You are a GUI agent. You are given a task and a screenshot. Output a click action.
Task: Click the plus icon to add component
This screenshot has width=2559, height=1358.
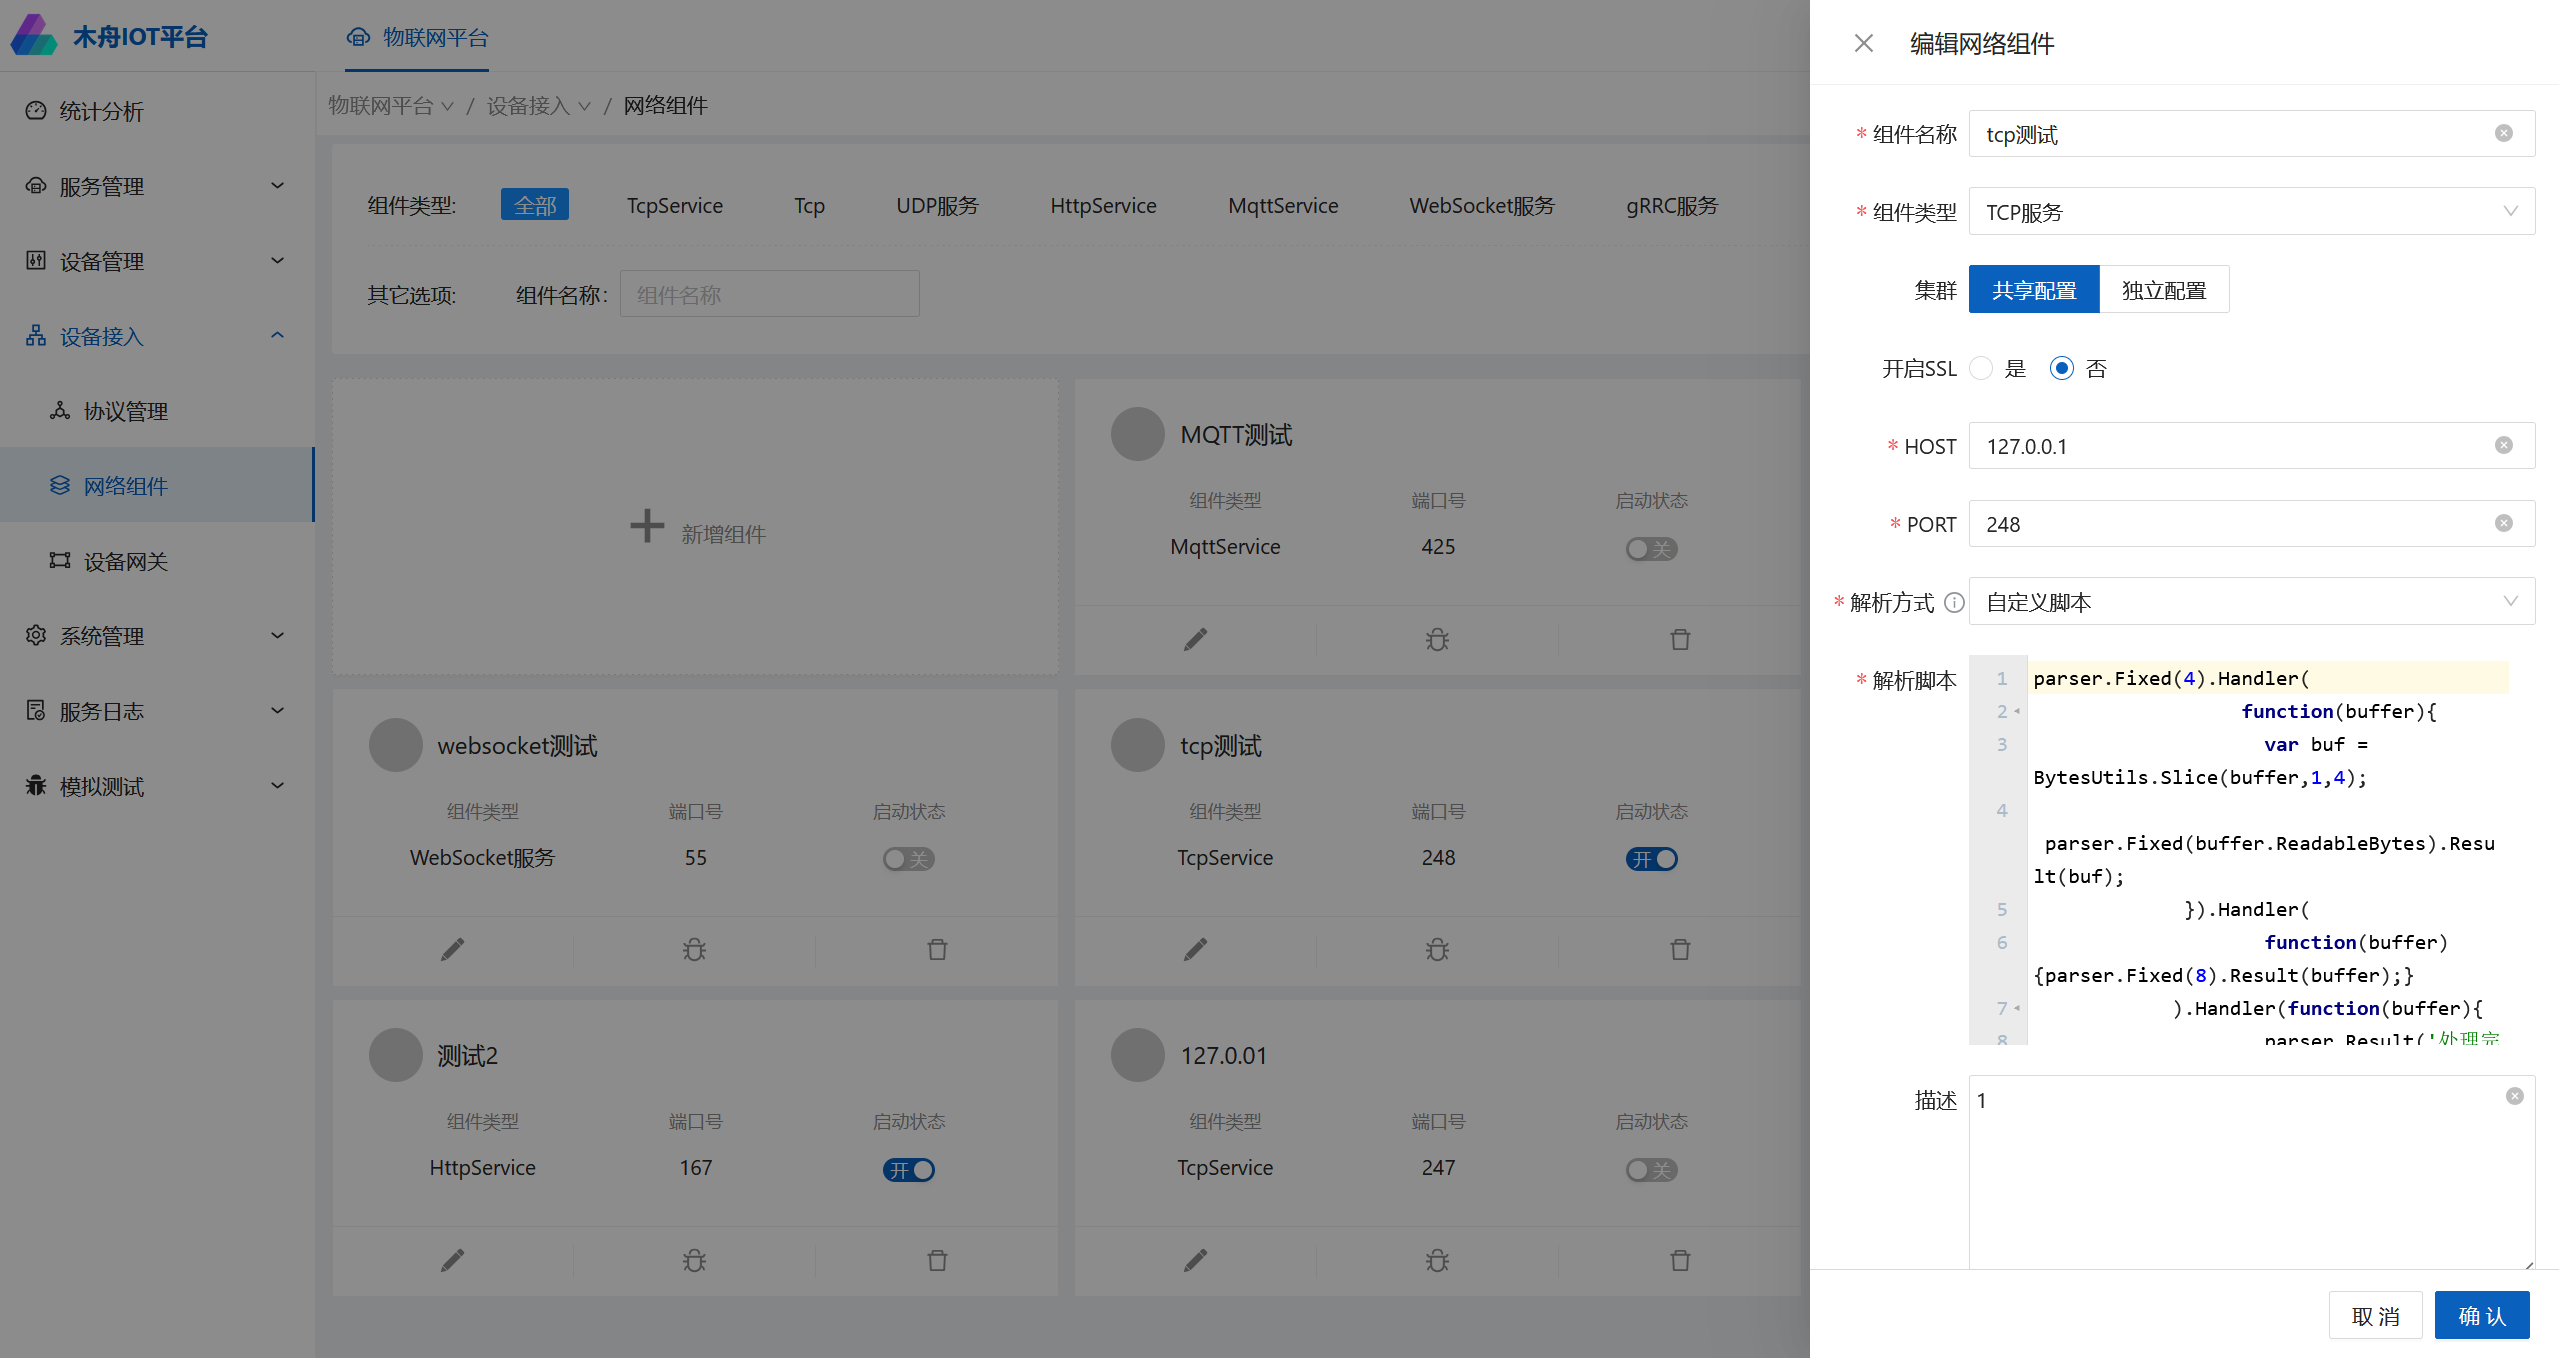point(647,526)
